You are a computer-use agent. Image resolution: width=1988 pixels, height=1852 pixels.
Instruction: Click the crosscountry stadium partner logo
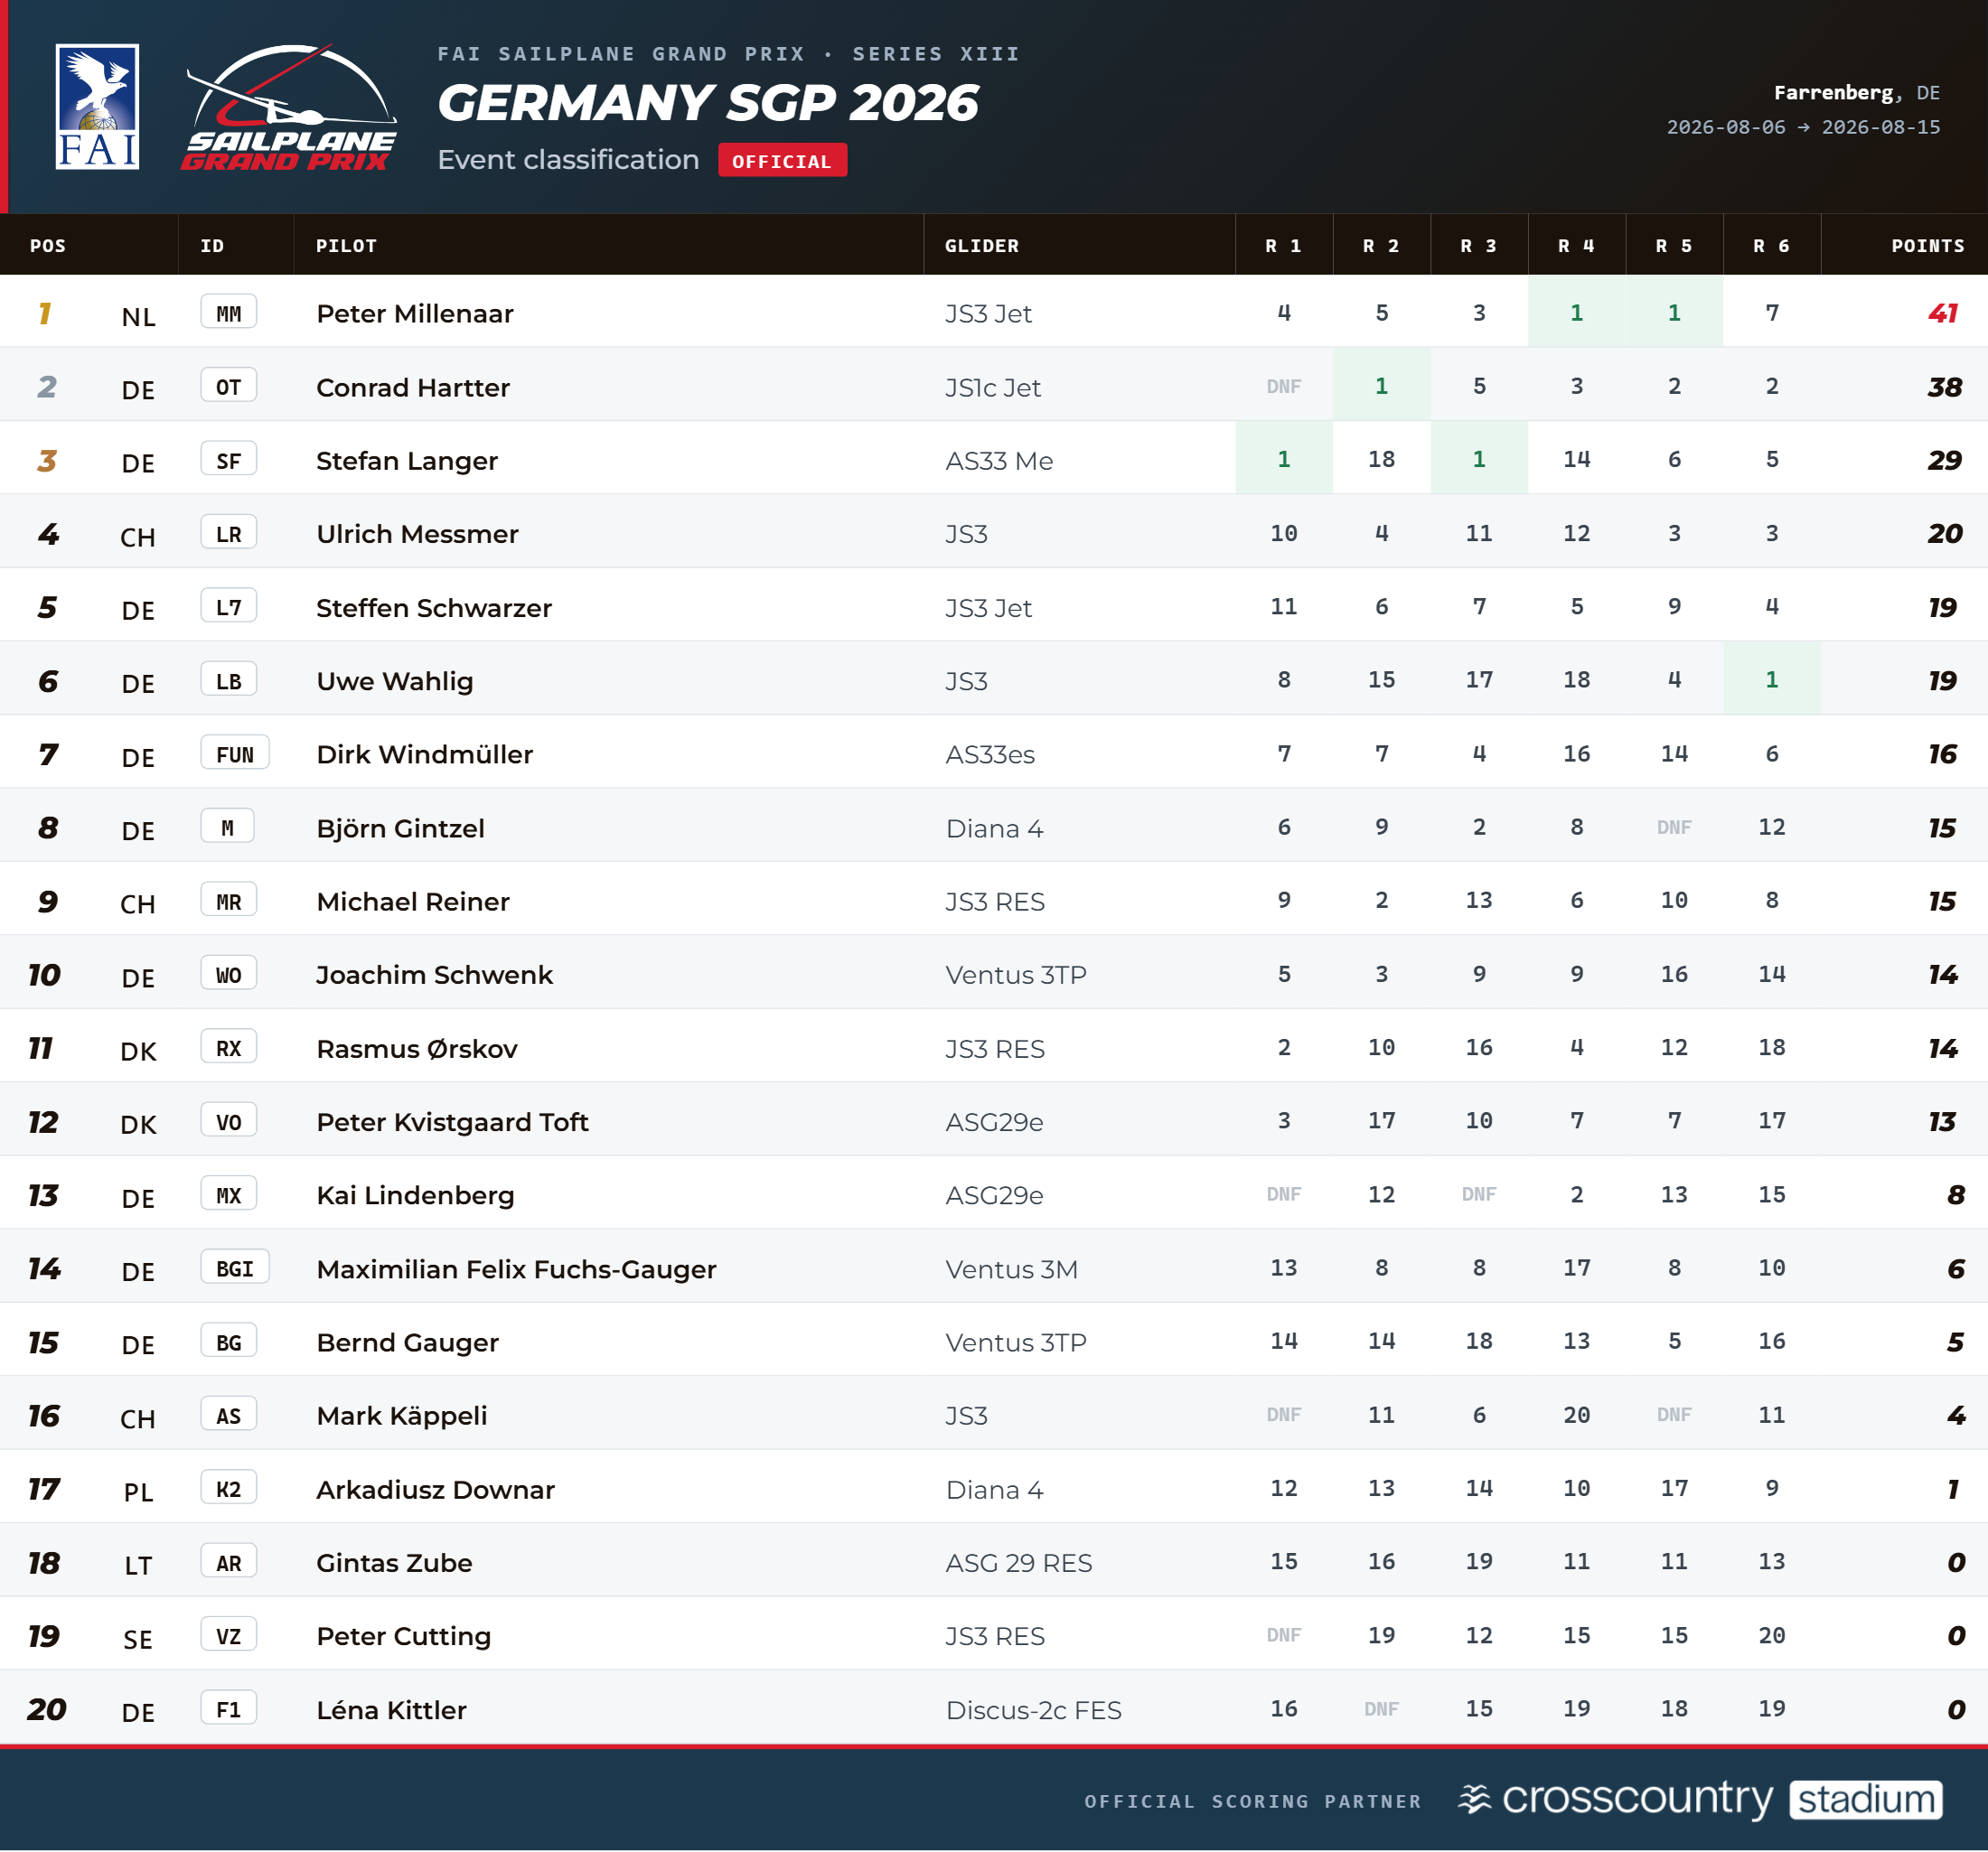[x=1700, y=1799]
